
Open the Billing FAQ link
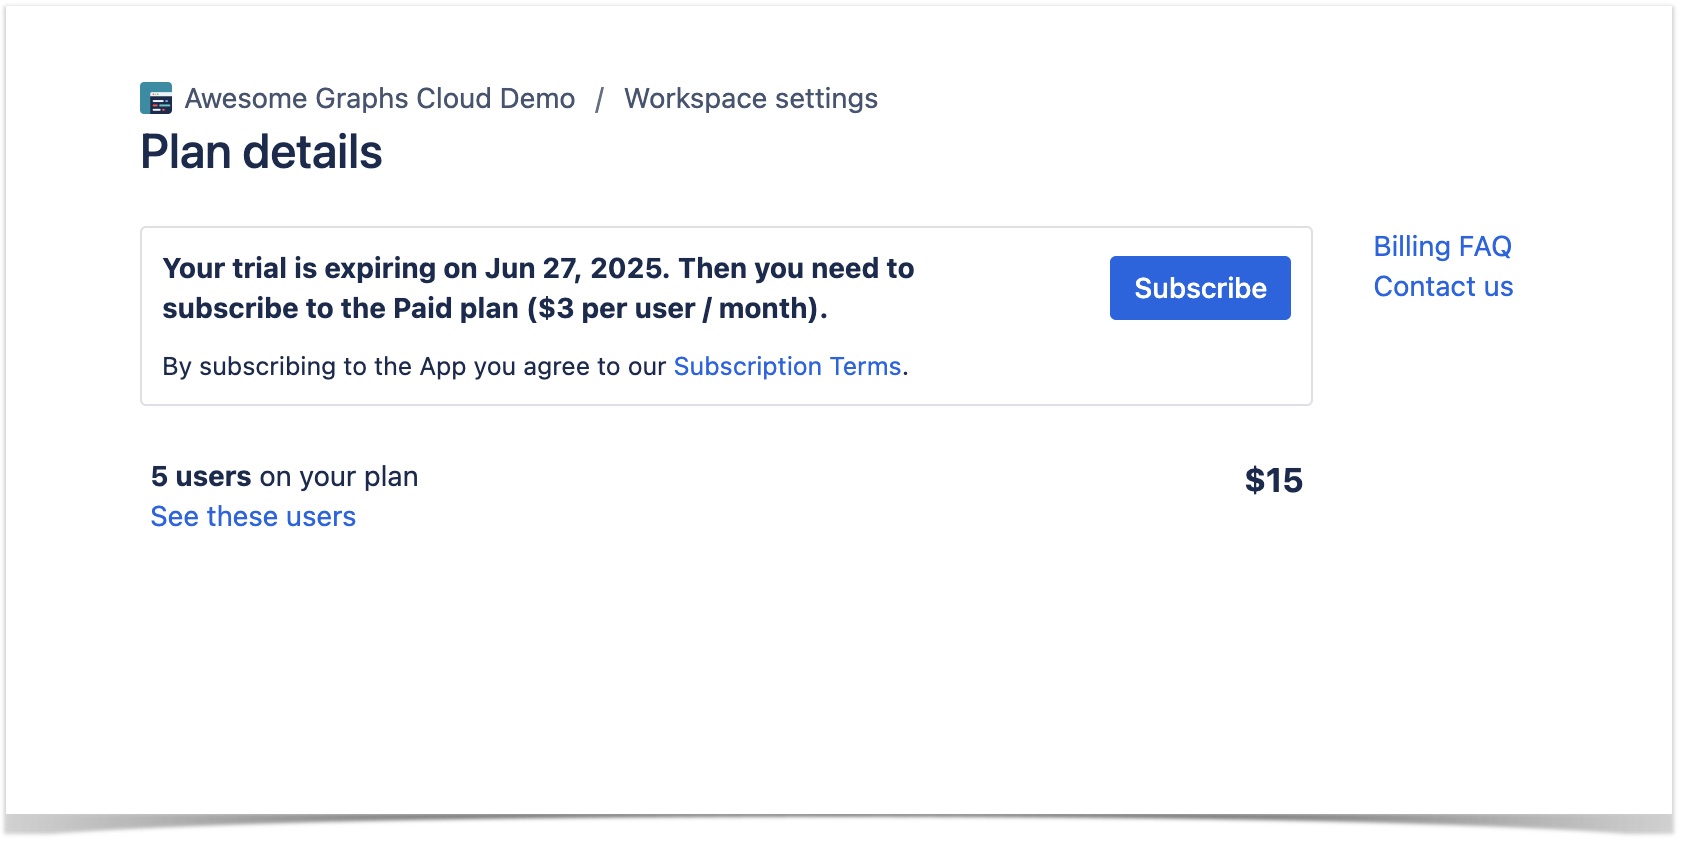1441,246
